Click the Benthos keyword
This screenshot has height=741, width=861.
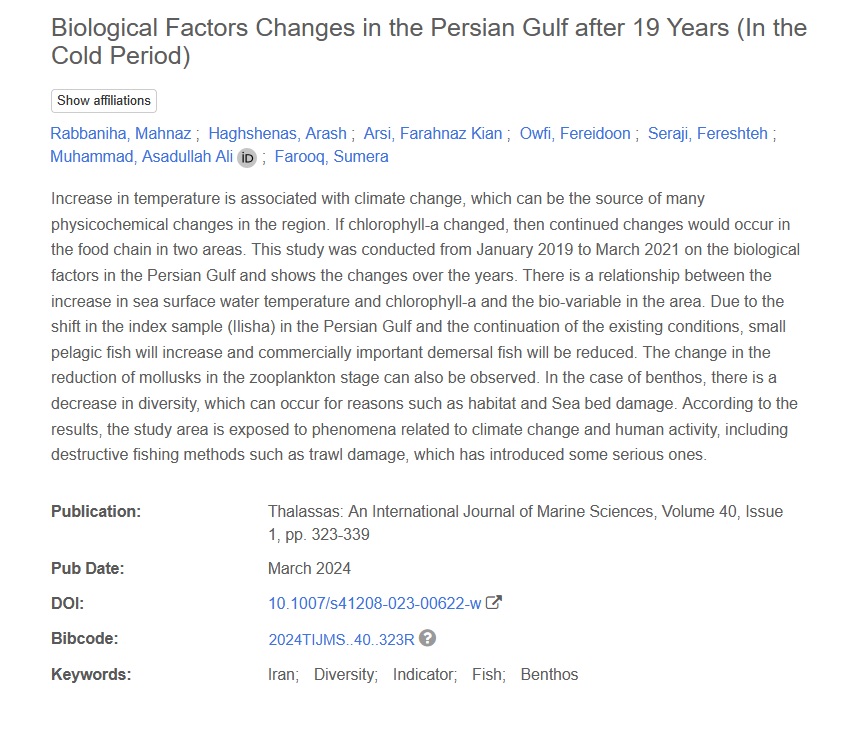549,674
